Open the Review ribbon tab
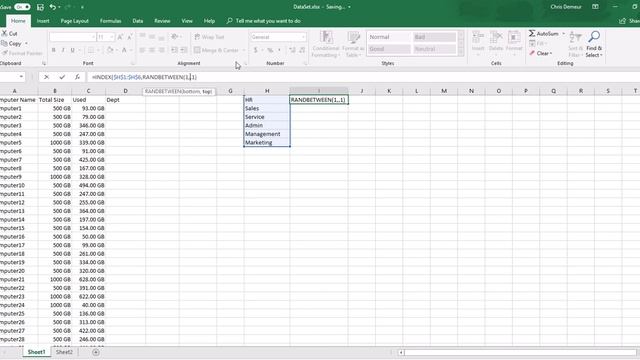640x360 pixels. pyautogui.click(x=162, y=21)
